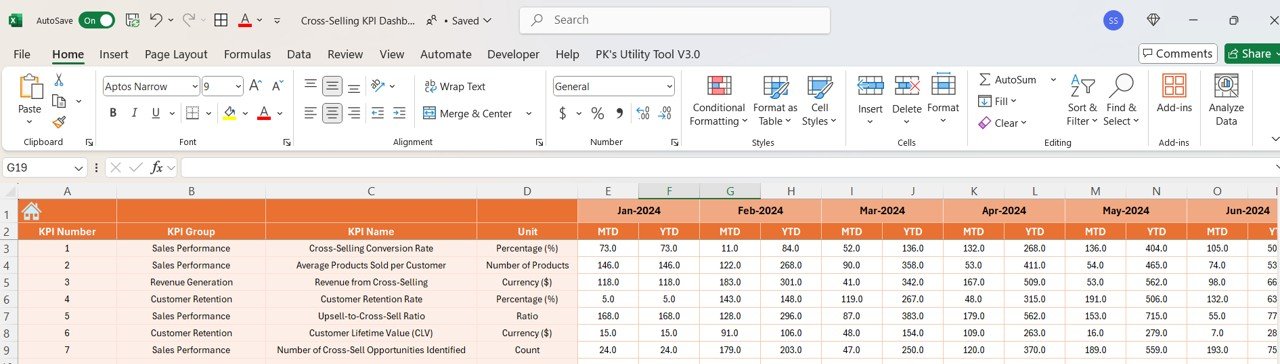Viewport: 1280px width, 364px height.
Task: Click the Excel logo icon
Action: pyautogui.click(x=16, y=19)
